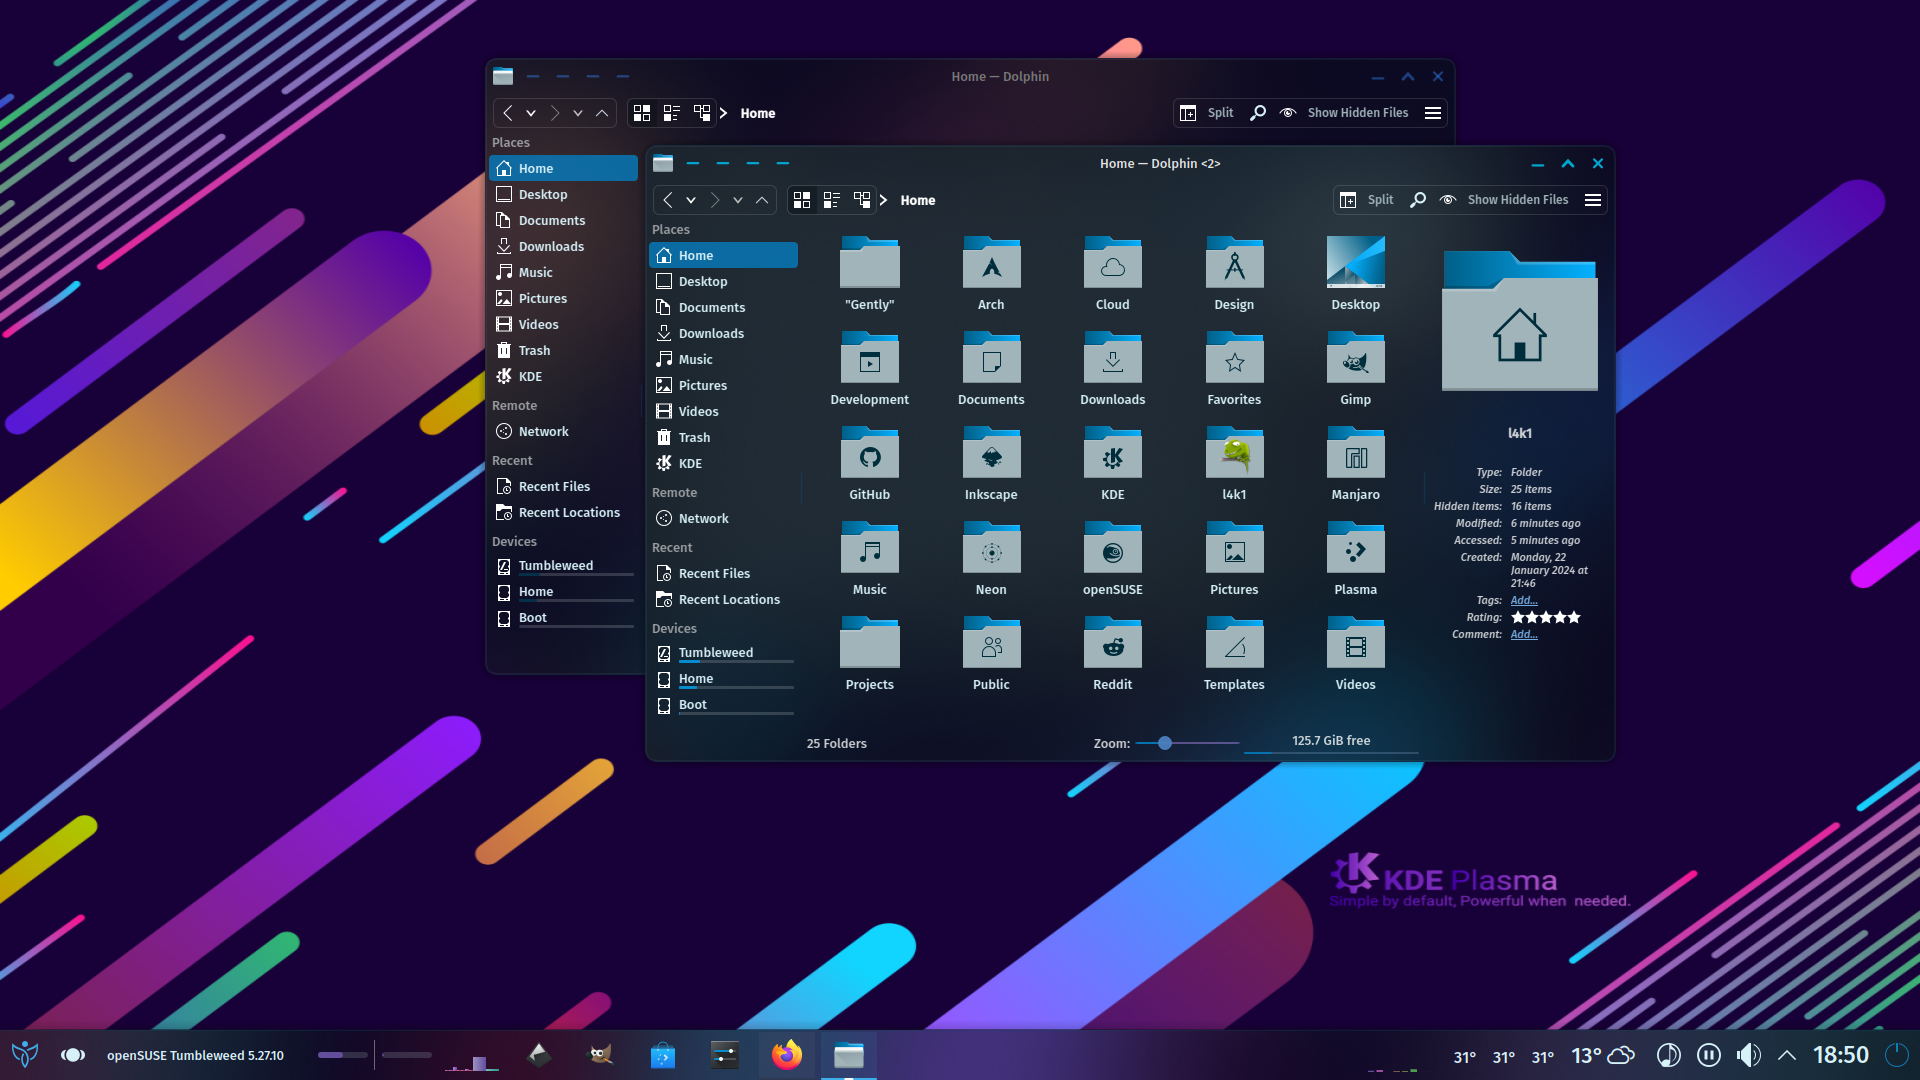Open the Neon folder icon

pyautogui.click(x=991, y=549)
